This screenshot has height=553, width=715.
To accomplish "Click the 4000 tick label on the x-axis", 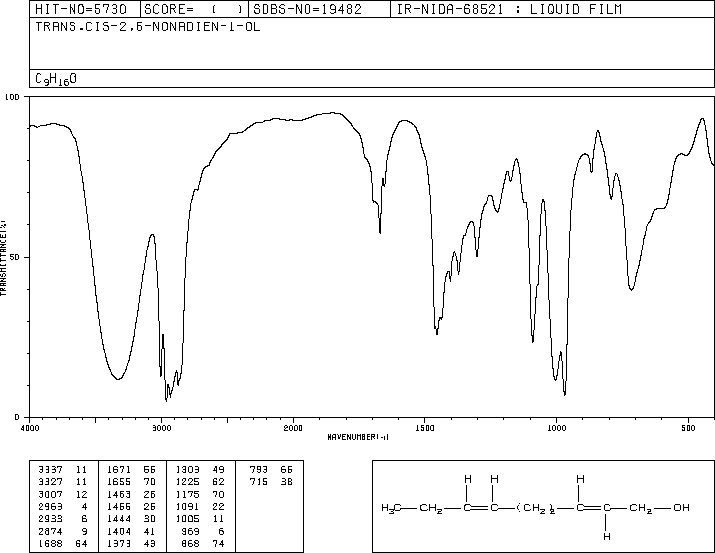I will pos(29,428).
